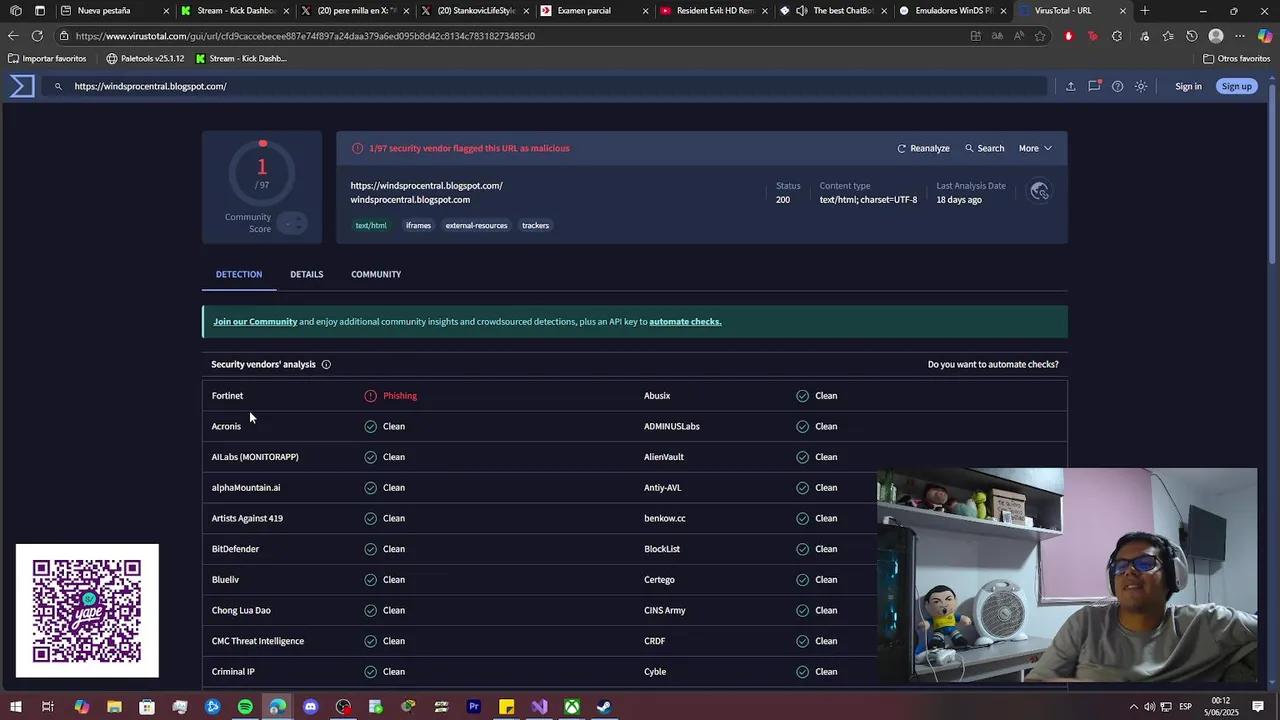The height and width of the screenshot is (720, 1280).
Task: Click the translate icon in address bar
Action: pyautogui.click(x=997, y=36)
